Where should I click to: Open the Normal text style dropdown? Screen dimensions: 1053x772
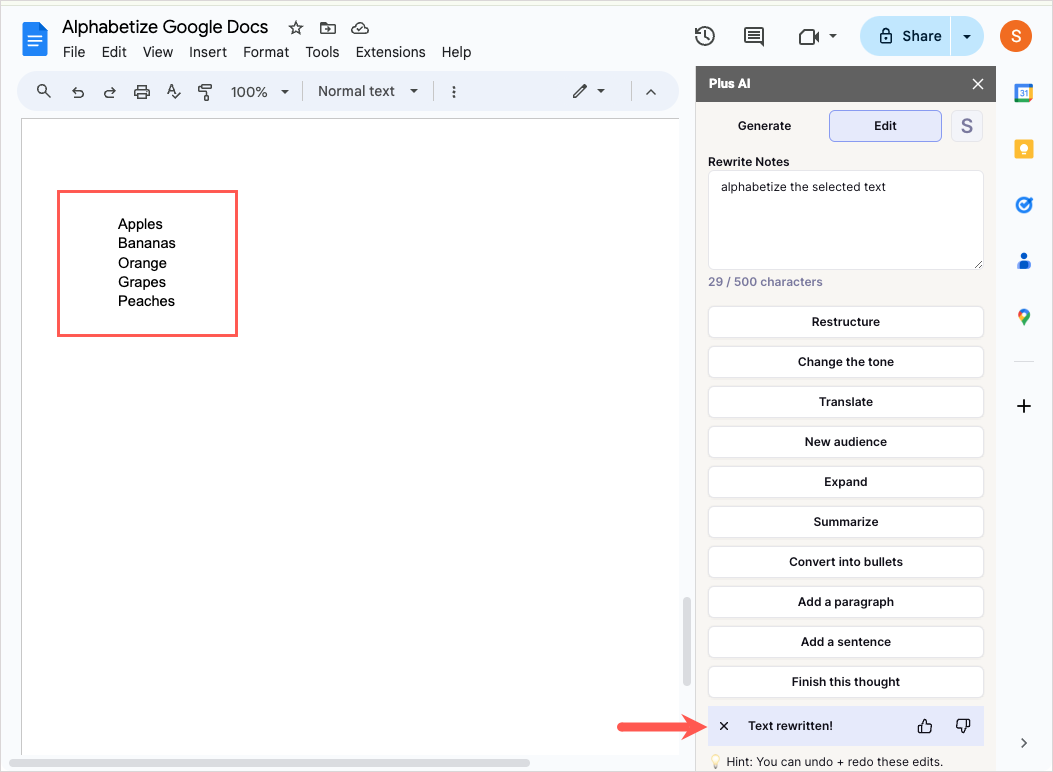(x=368, y=91)
